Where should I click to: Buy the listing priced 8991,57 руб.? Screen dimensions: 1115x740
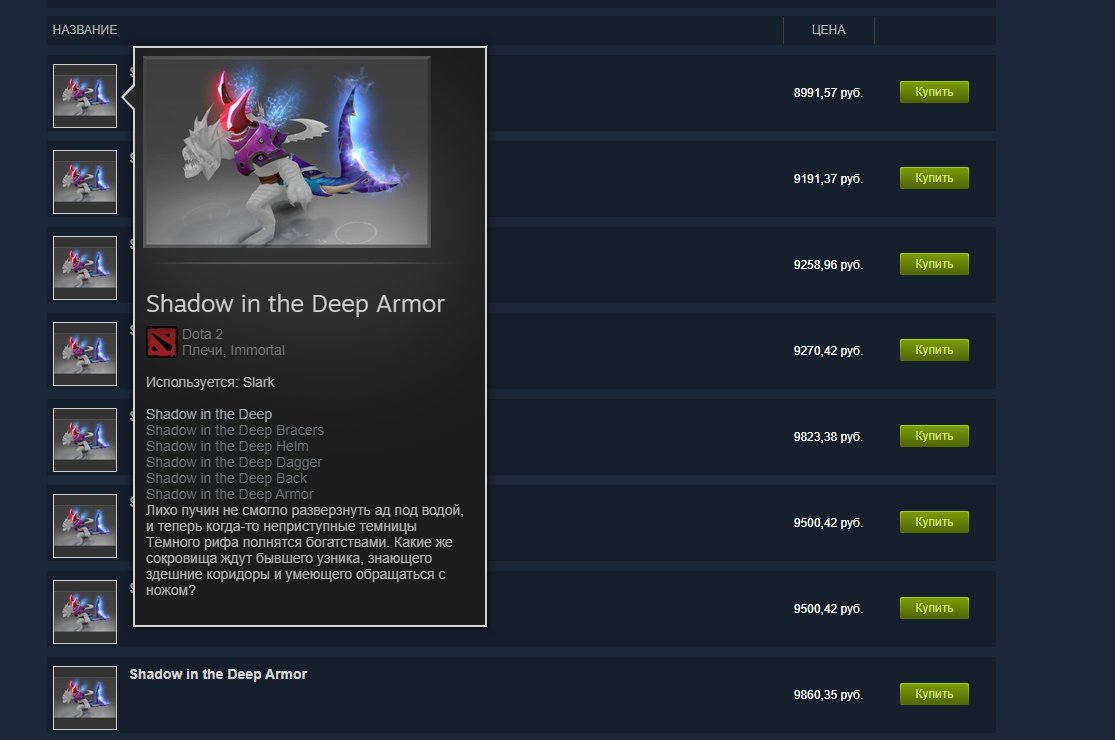(x=934, y=92)
